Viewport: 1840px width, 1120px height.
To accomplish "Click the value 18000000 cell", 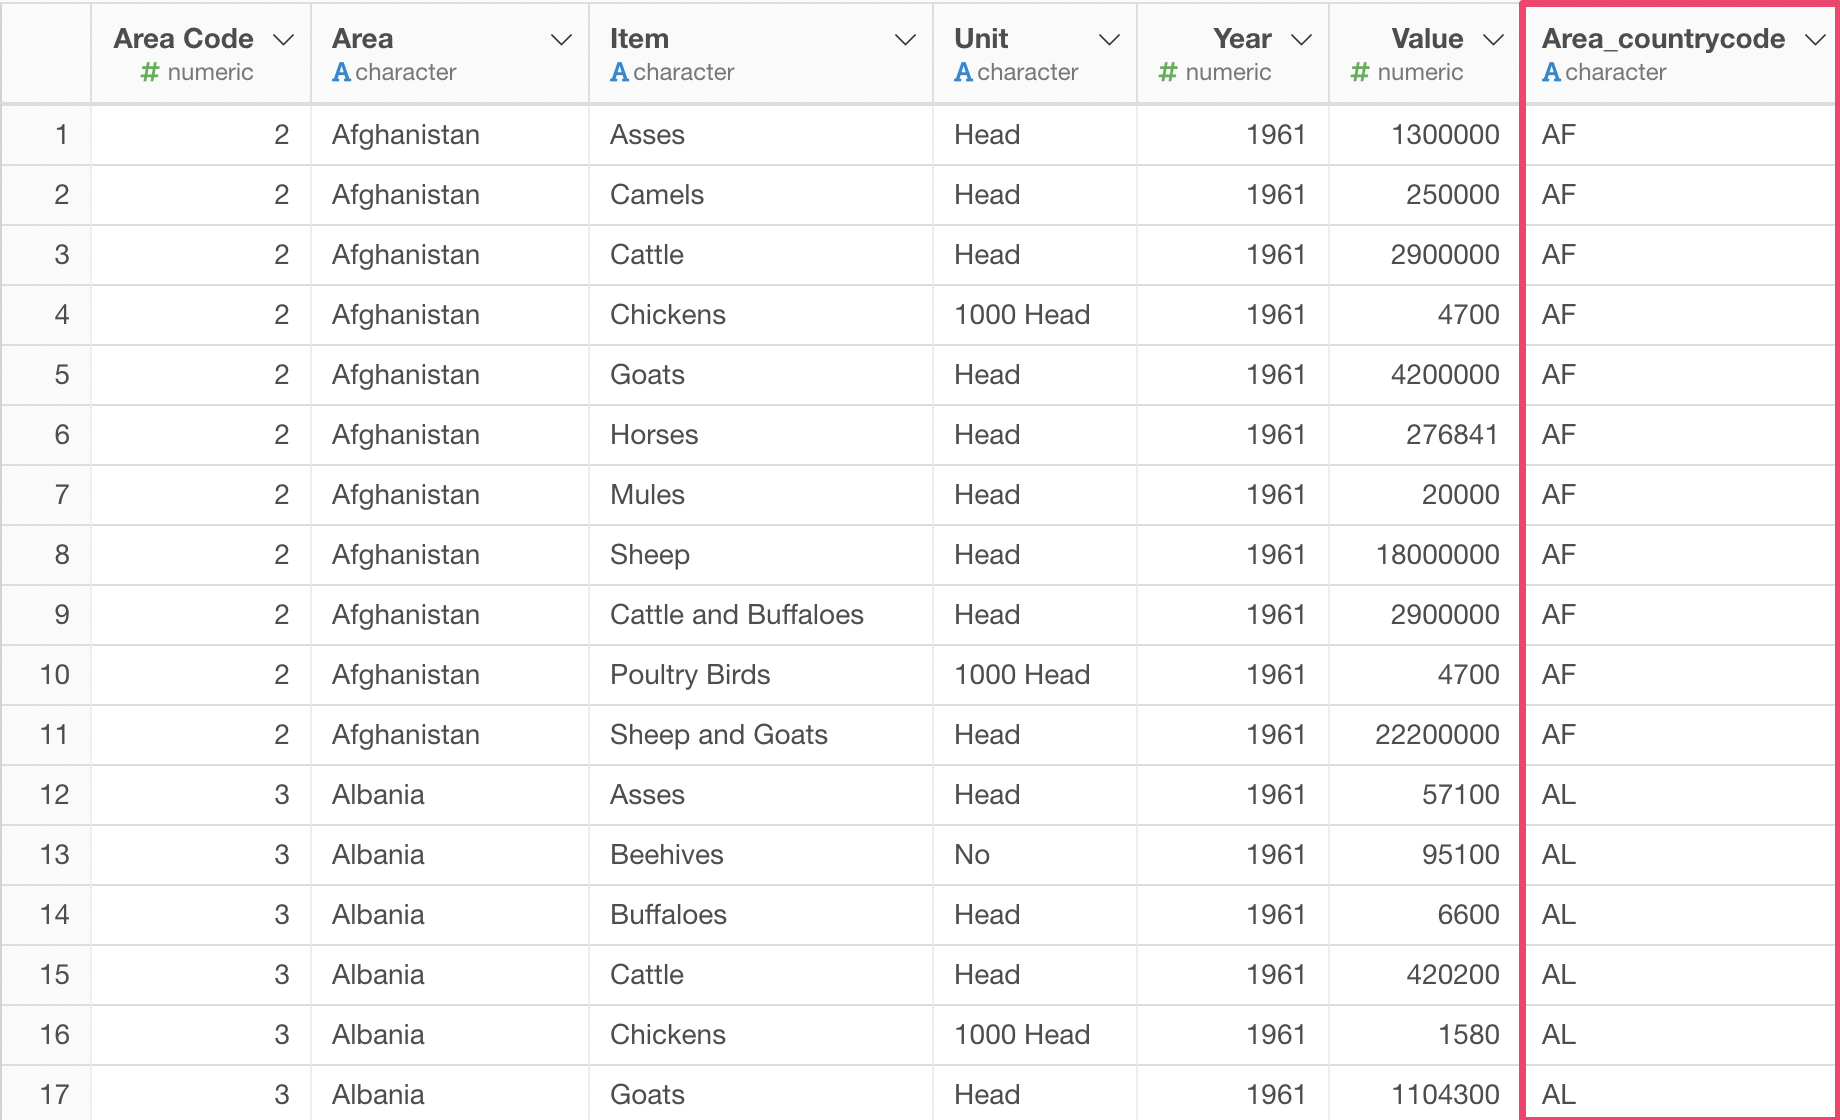I will [x=1425, y=555].
